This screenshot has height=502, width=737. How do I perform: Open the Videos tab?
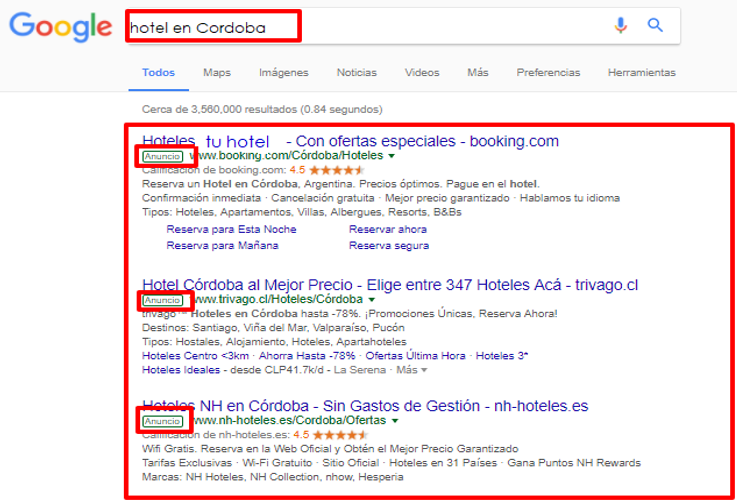(422, 72)
